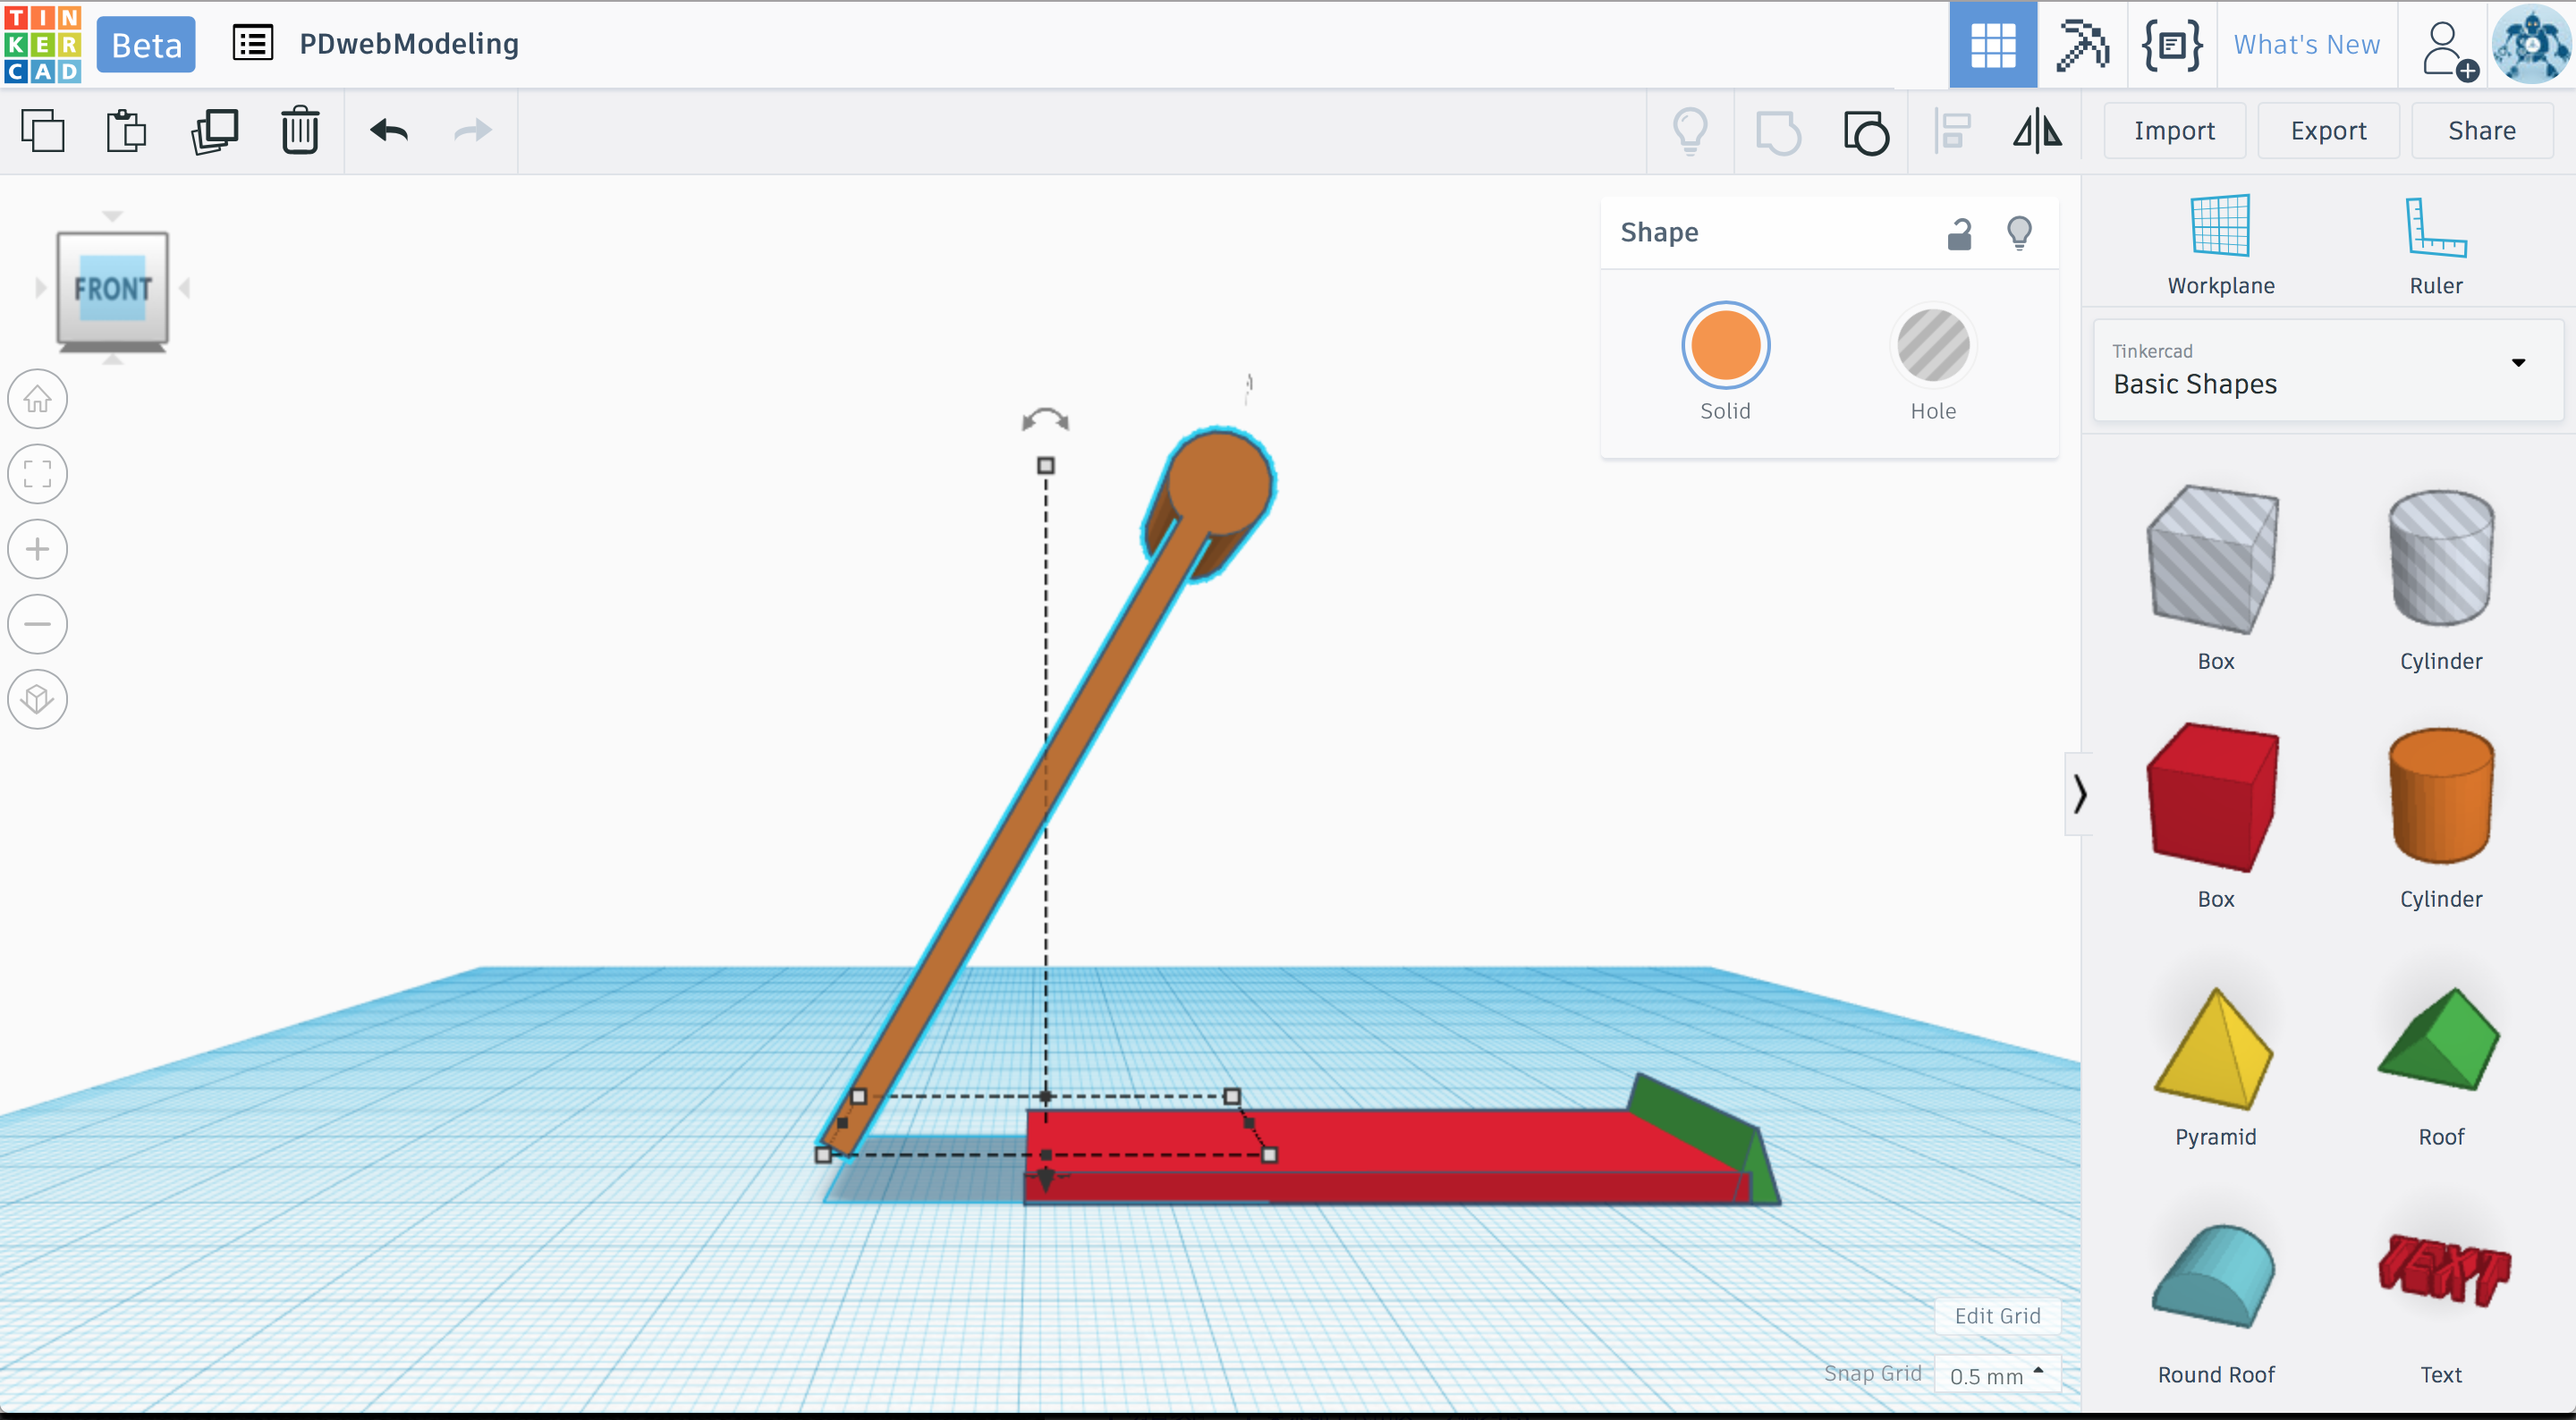
Task: Open the Snap Grid 0.5 mm dropdown
Action: (1996, 1375)
